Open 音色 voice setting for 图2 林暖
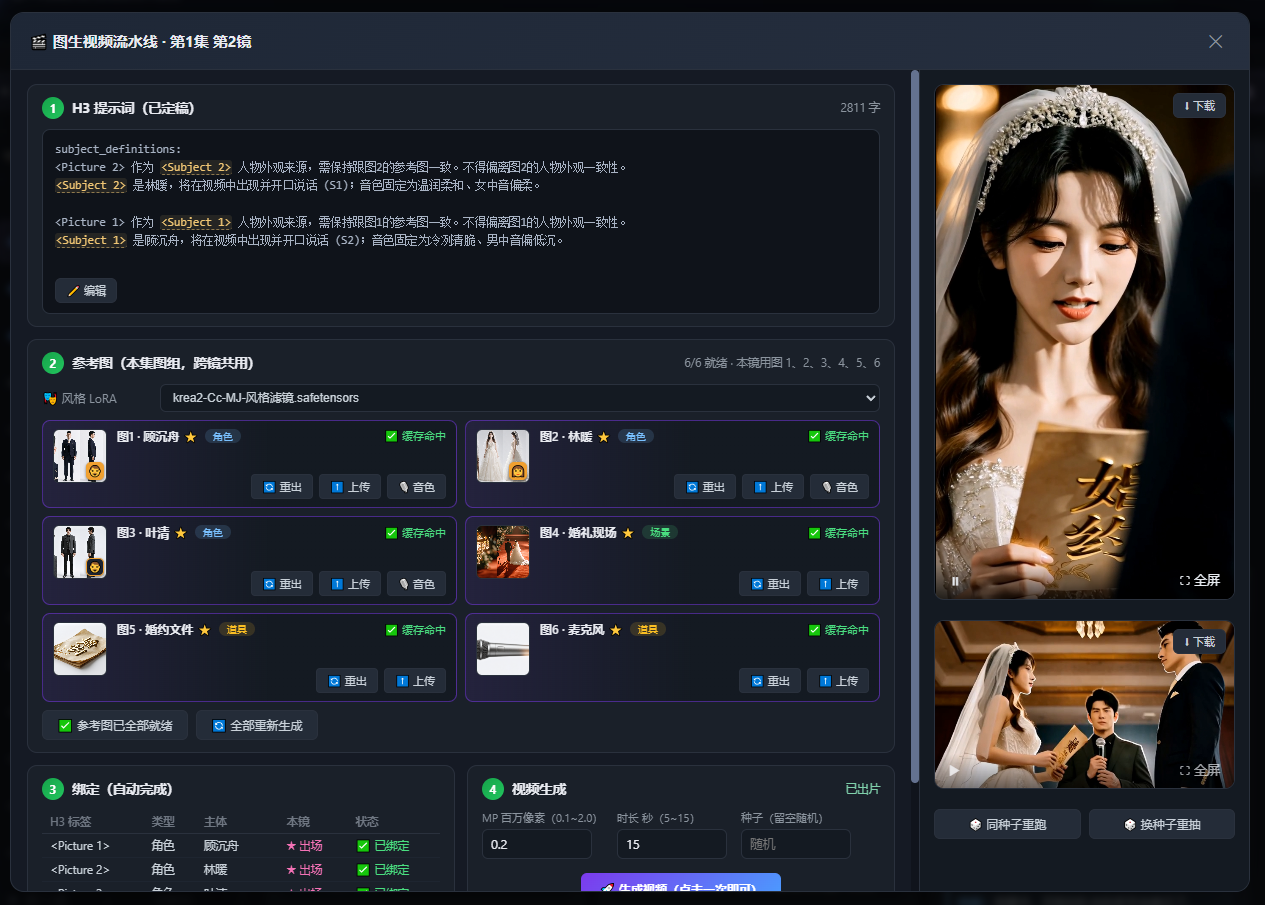 [x=840, y=487]
